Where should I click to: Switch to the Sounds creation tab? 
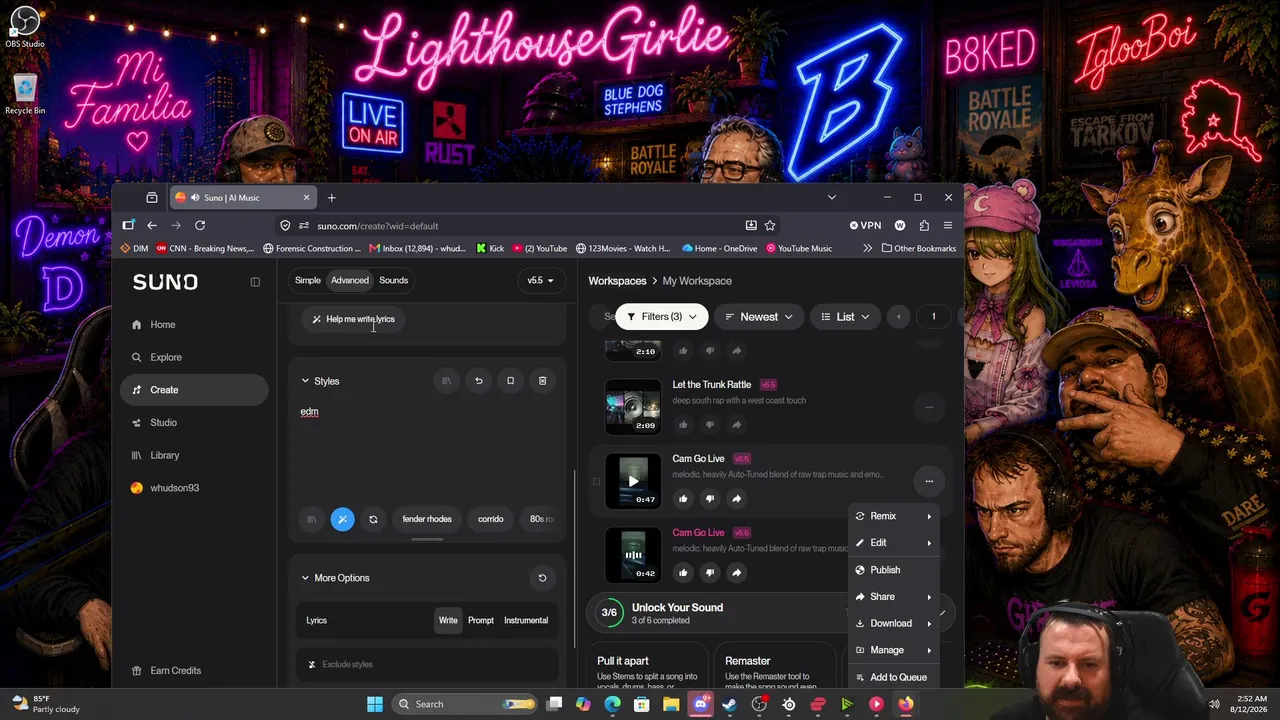393,280
